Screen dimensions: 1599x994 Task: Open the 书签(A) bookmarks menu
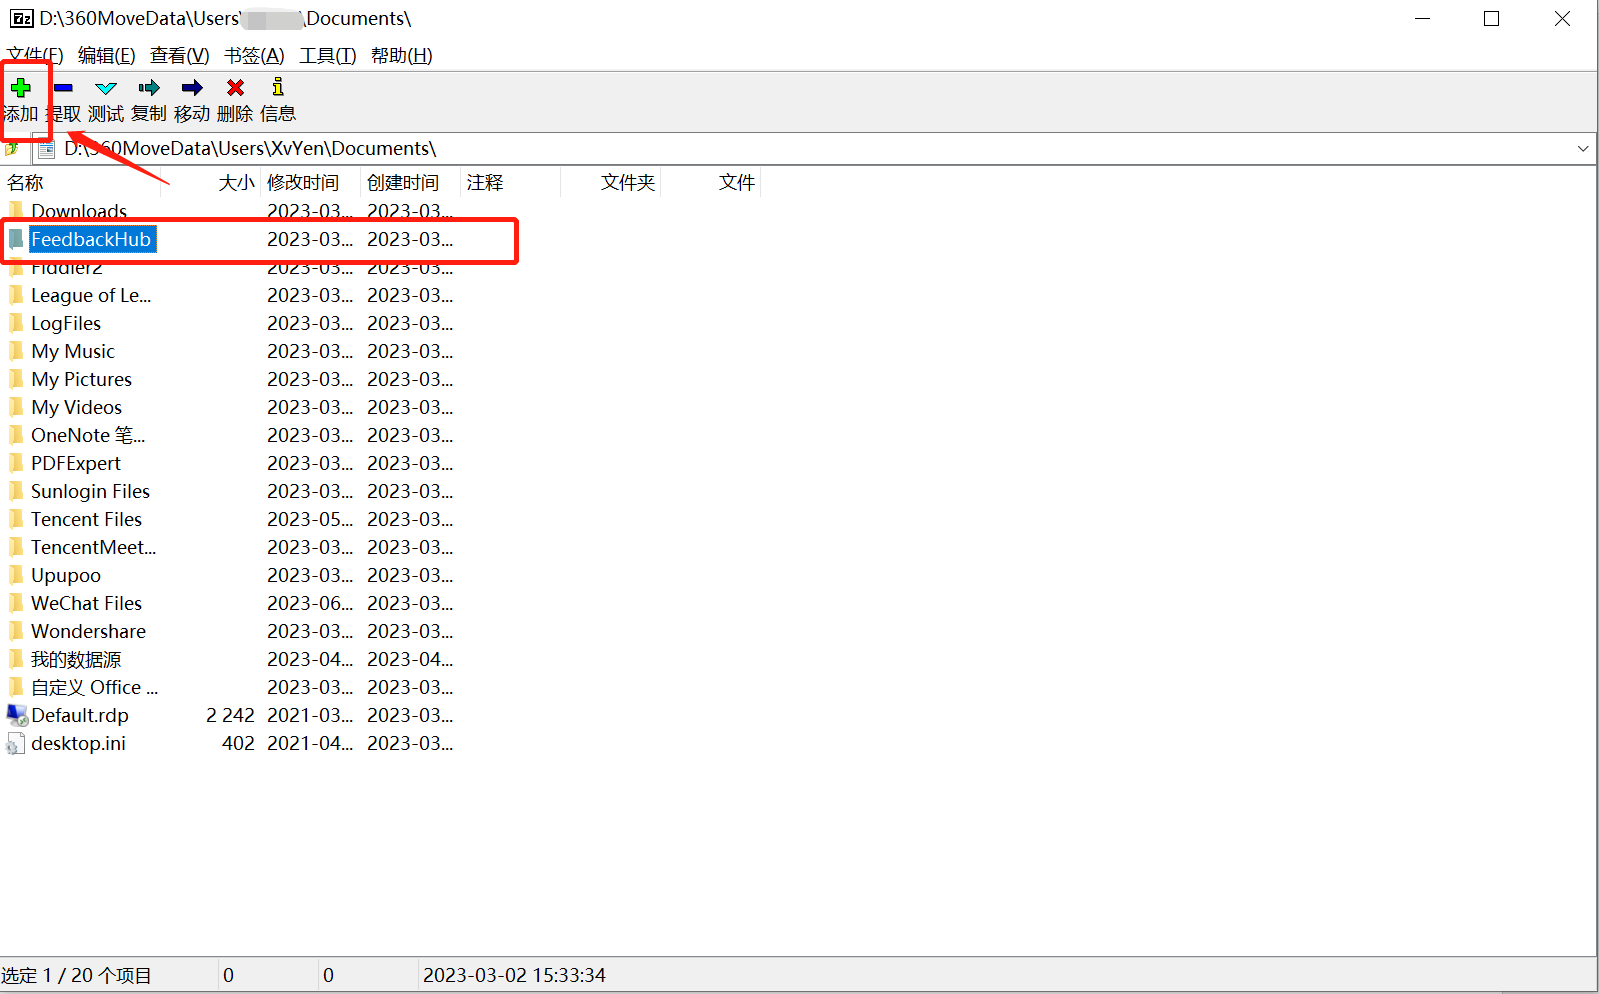coord(254,55)
